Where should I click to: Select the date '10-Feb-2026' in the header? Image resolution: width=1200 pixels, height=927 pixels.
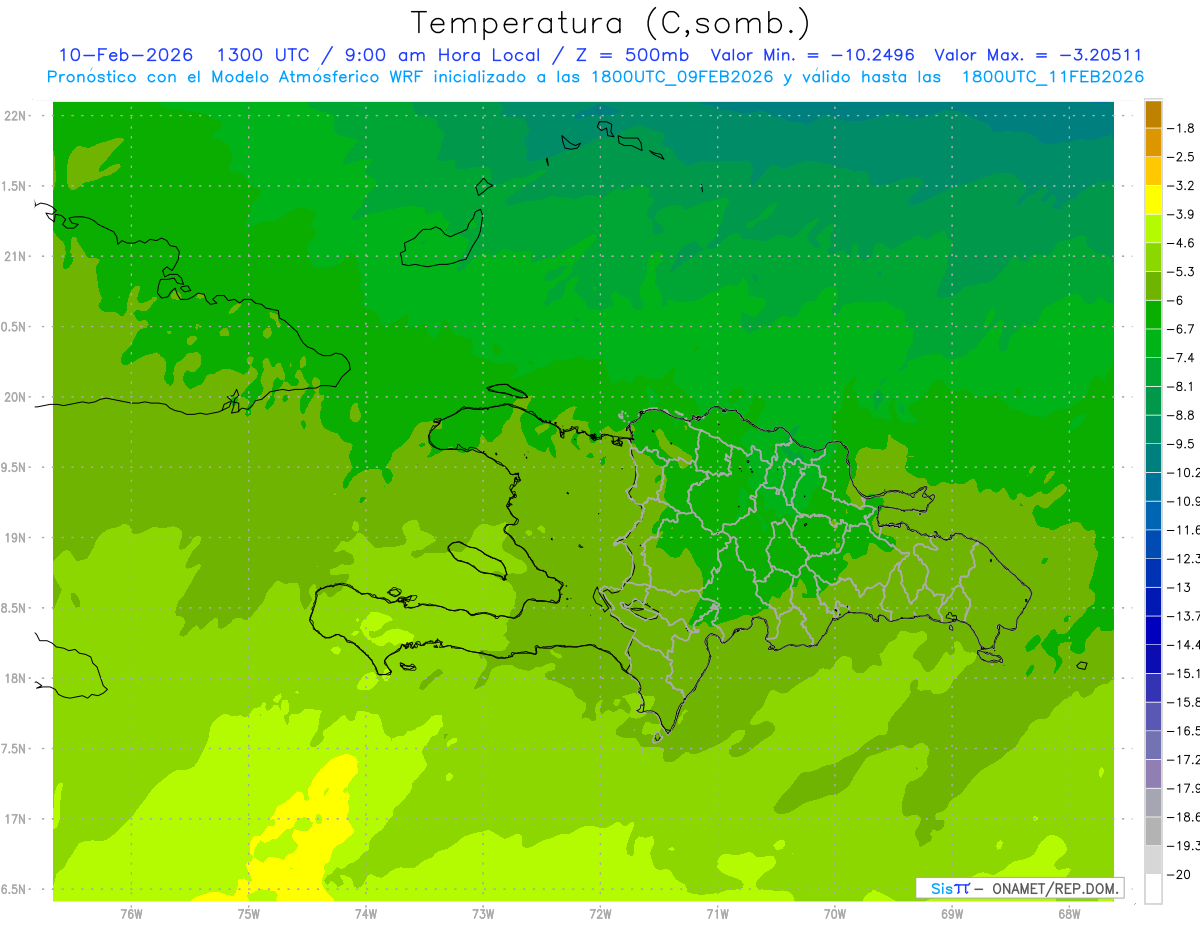click(x=125, y=55)
